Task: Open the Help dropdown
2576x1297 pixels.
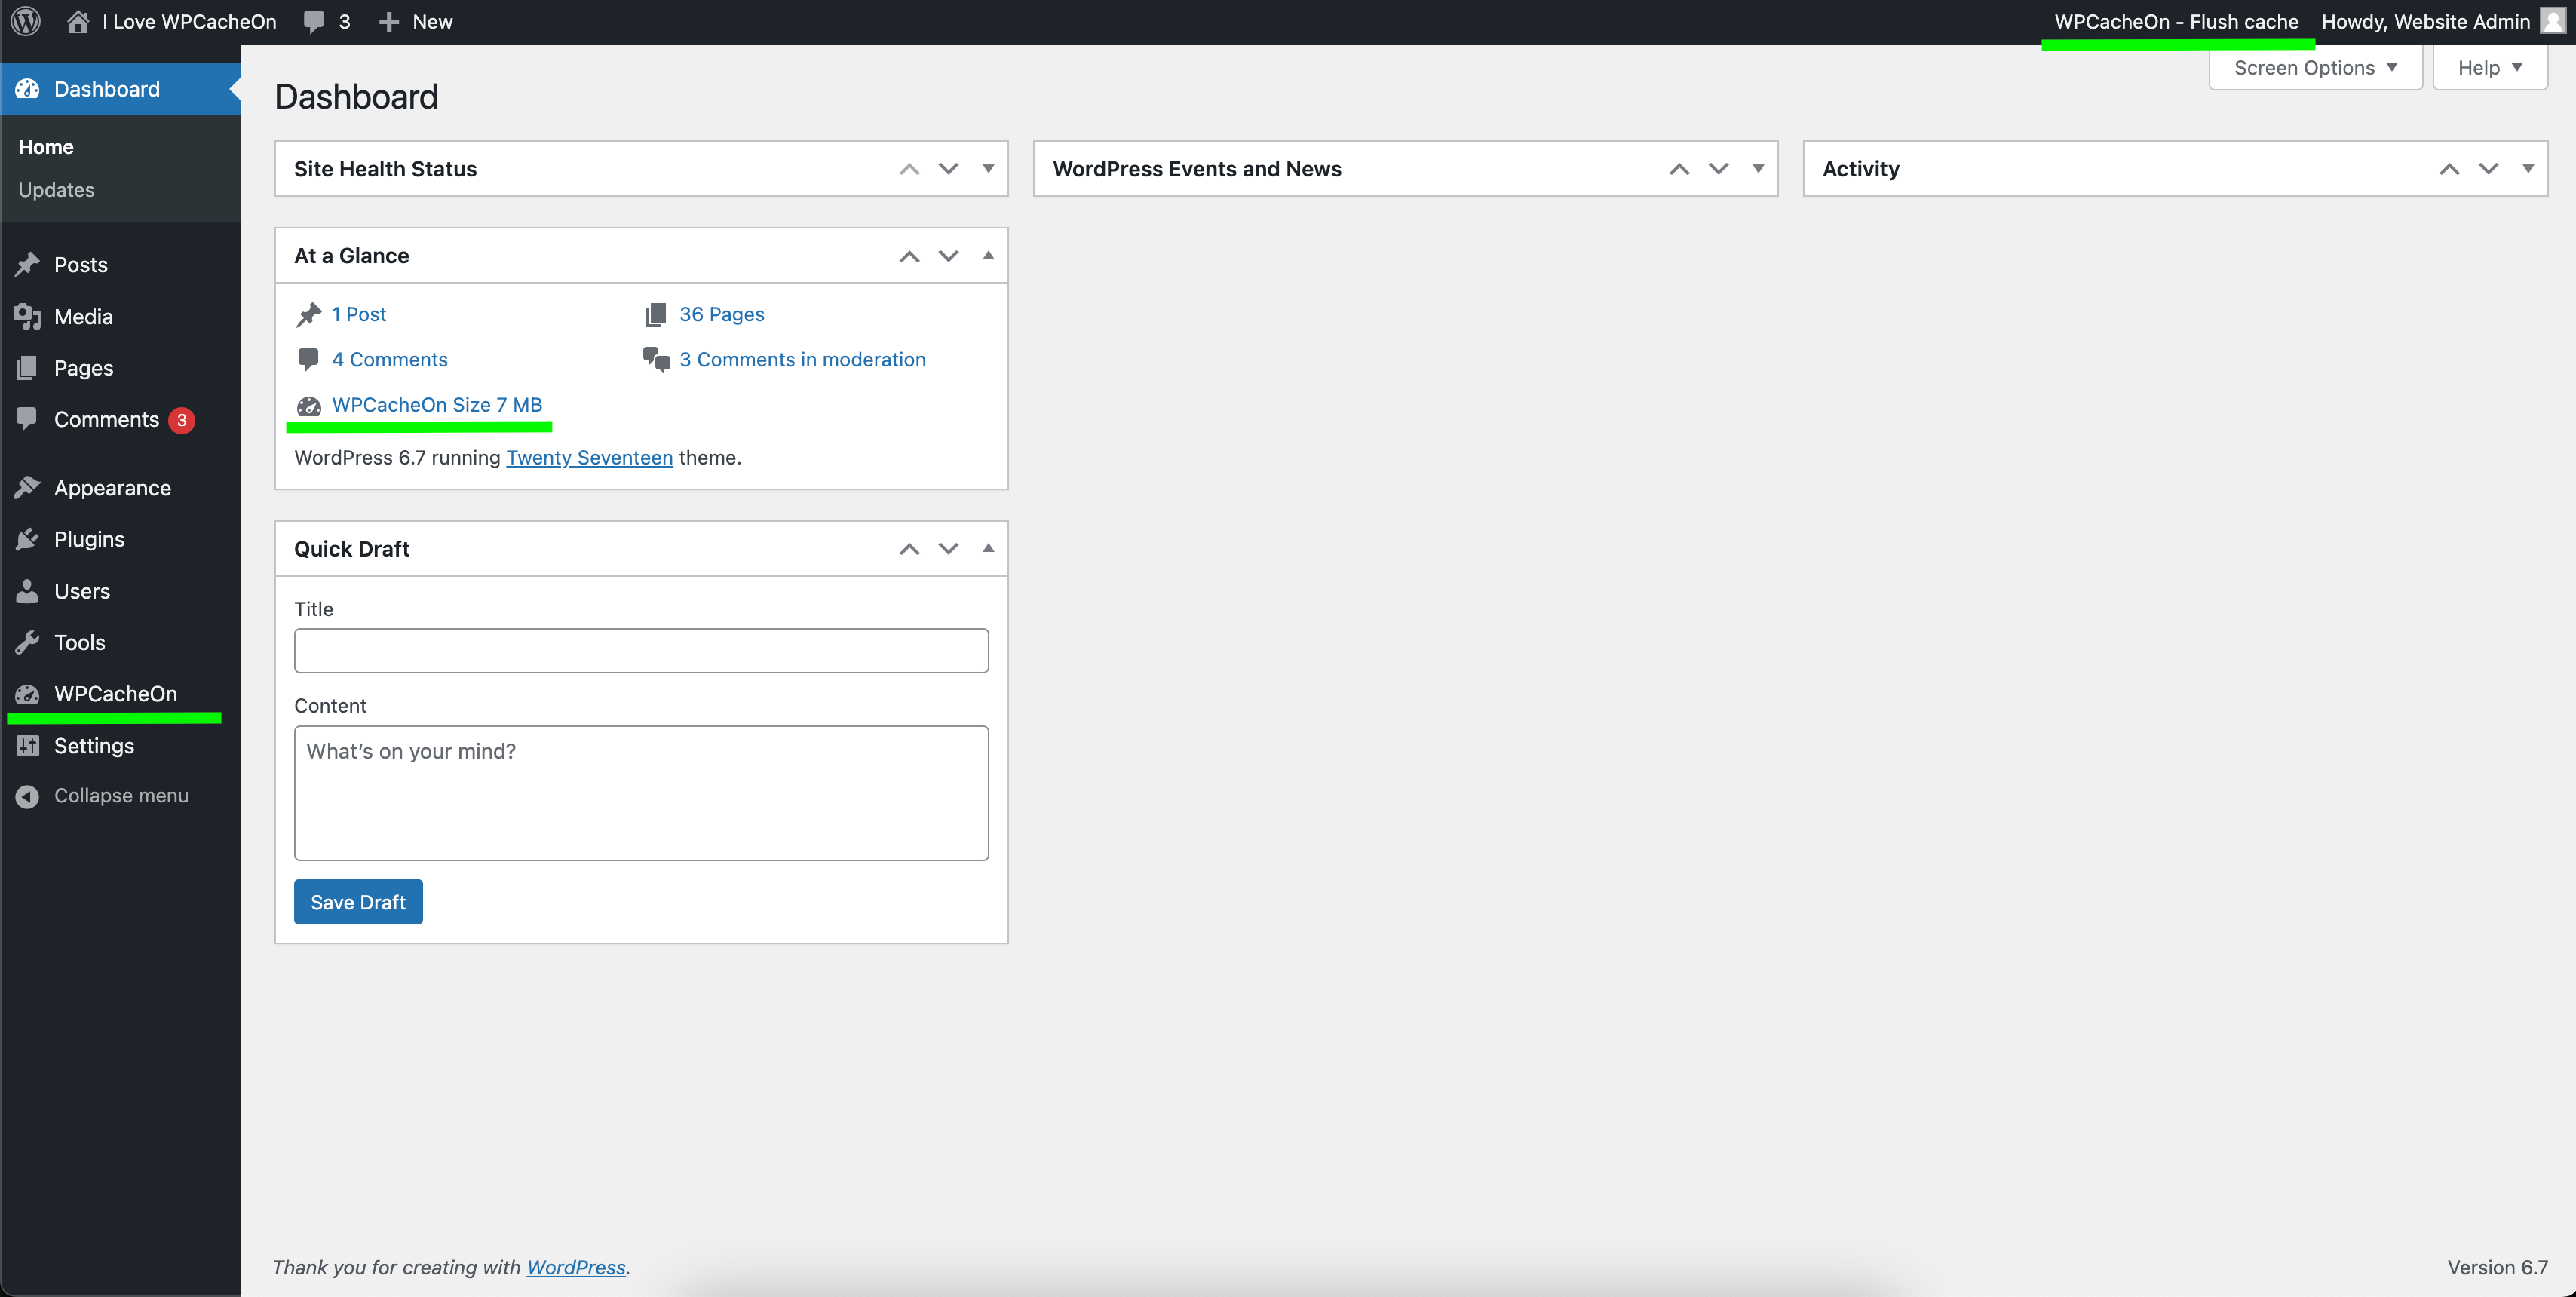Action: [2490, 68]
